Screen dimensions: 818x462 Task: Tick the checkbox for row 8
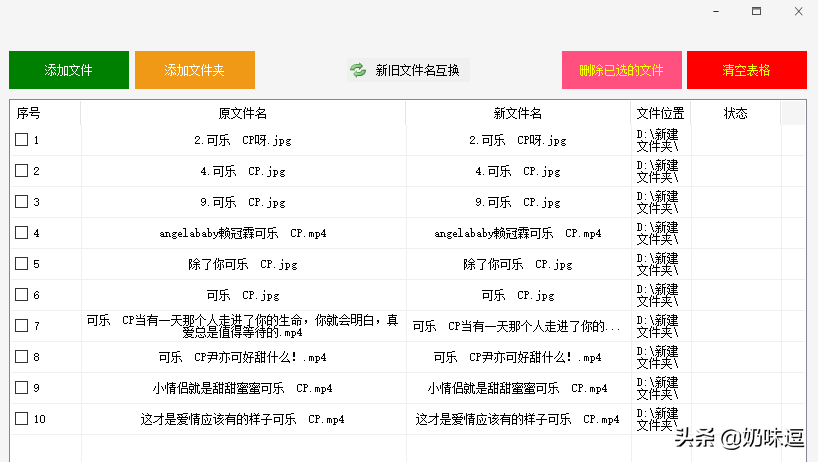pos(21,356)
